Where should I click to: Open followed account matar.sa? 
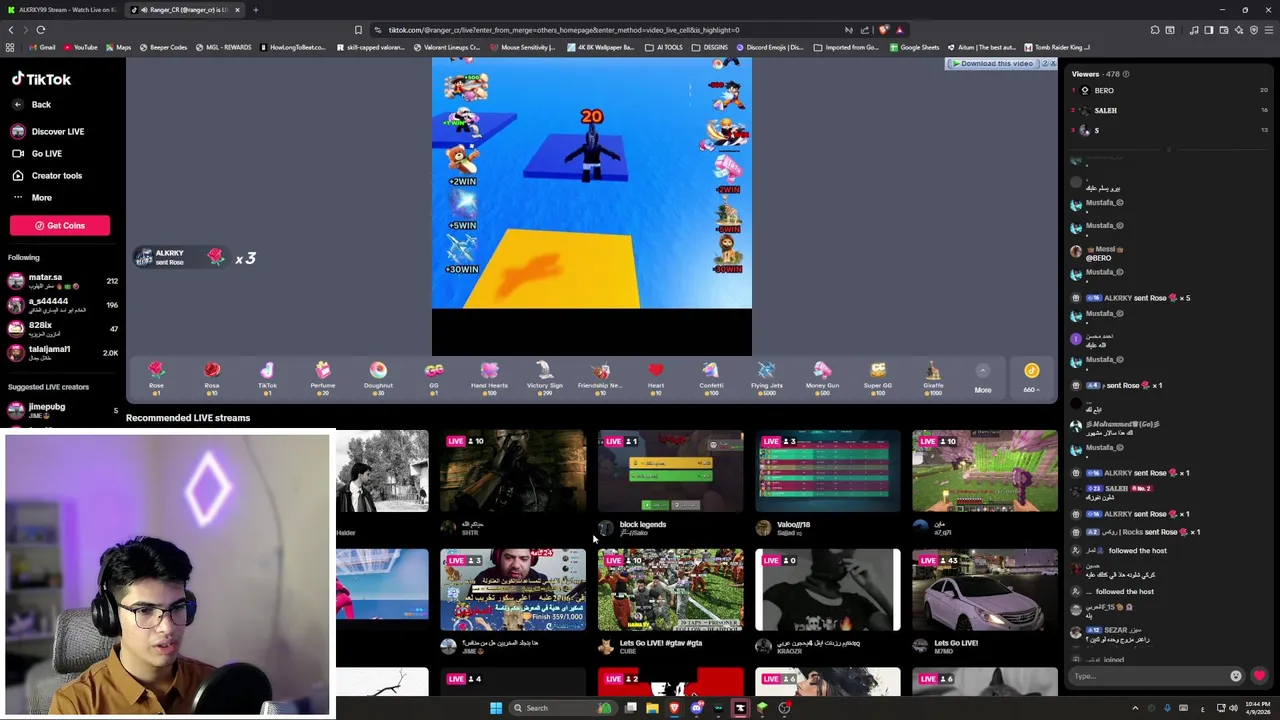coord(63,281)
